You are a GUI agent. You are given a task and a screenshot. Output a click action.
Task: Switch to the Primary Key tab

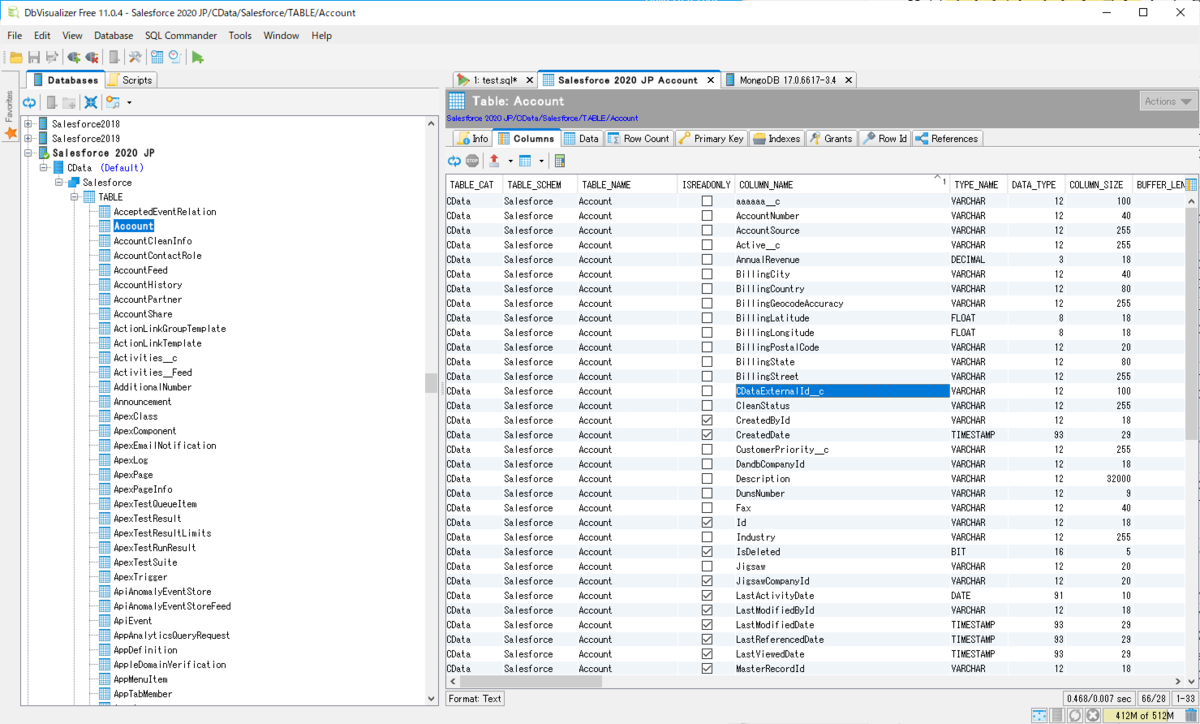click(711, 139)
